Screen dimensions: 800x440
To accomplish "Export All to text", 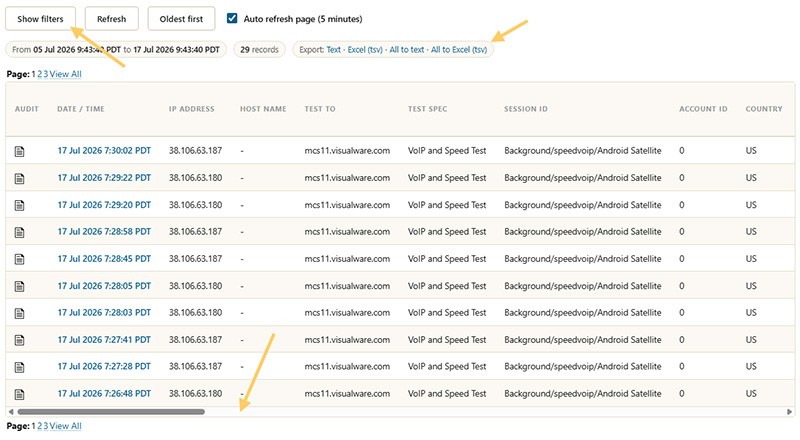I will [x=407, y=50].
